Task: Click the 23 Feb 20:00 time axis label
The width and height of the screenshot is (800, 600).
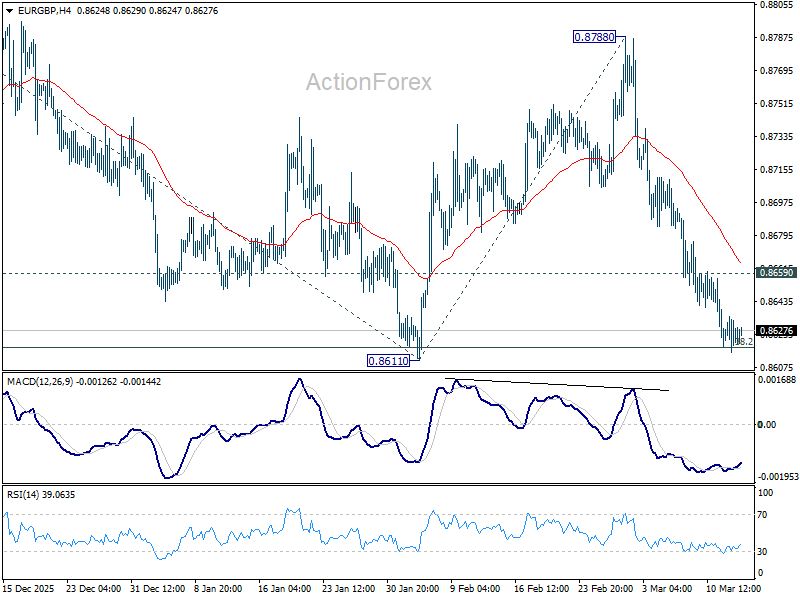Action: click(x=606, y=588)
